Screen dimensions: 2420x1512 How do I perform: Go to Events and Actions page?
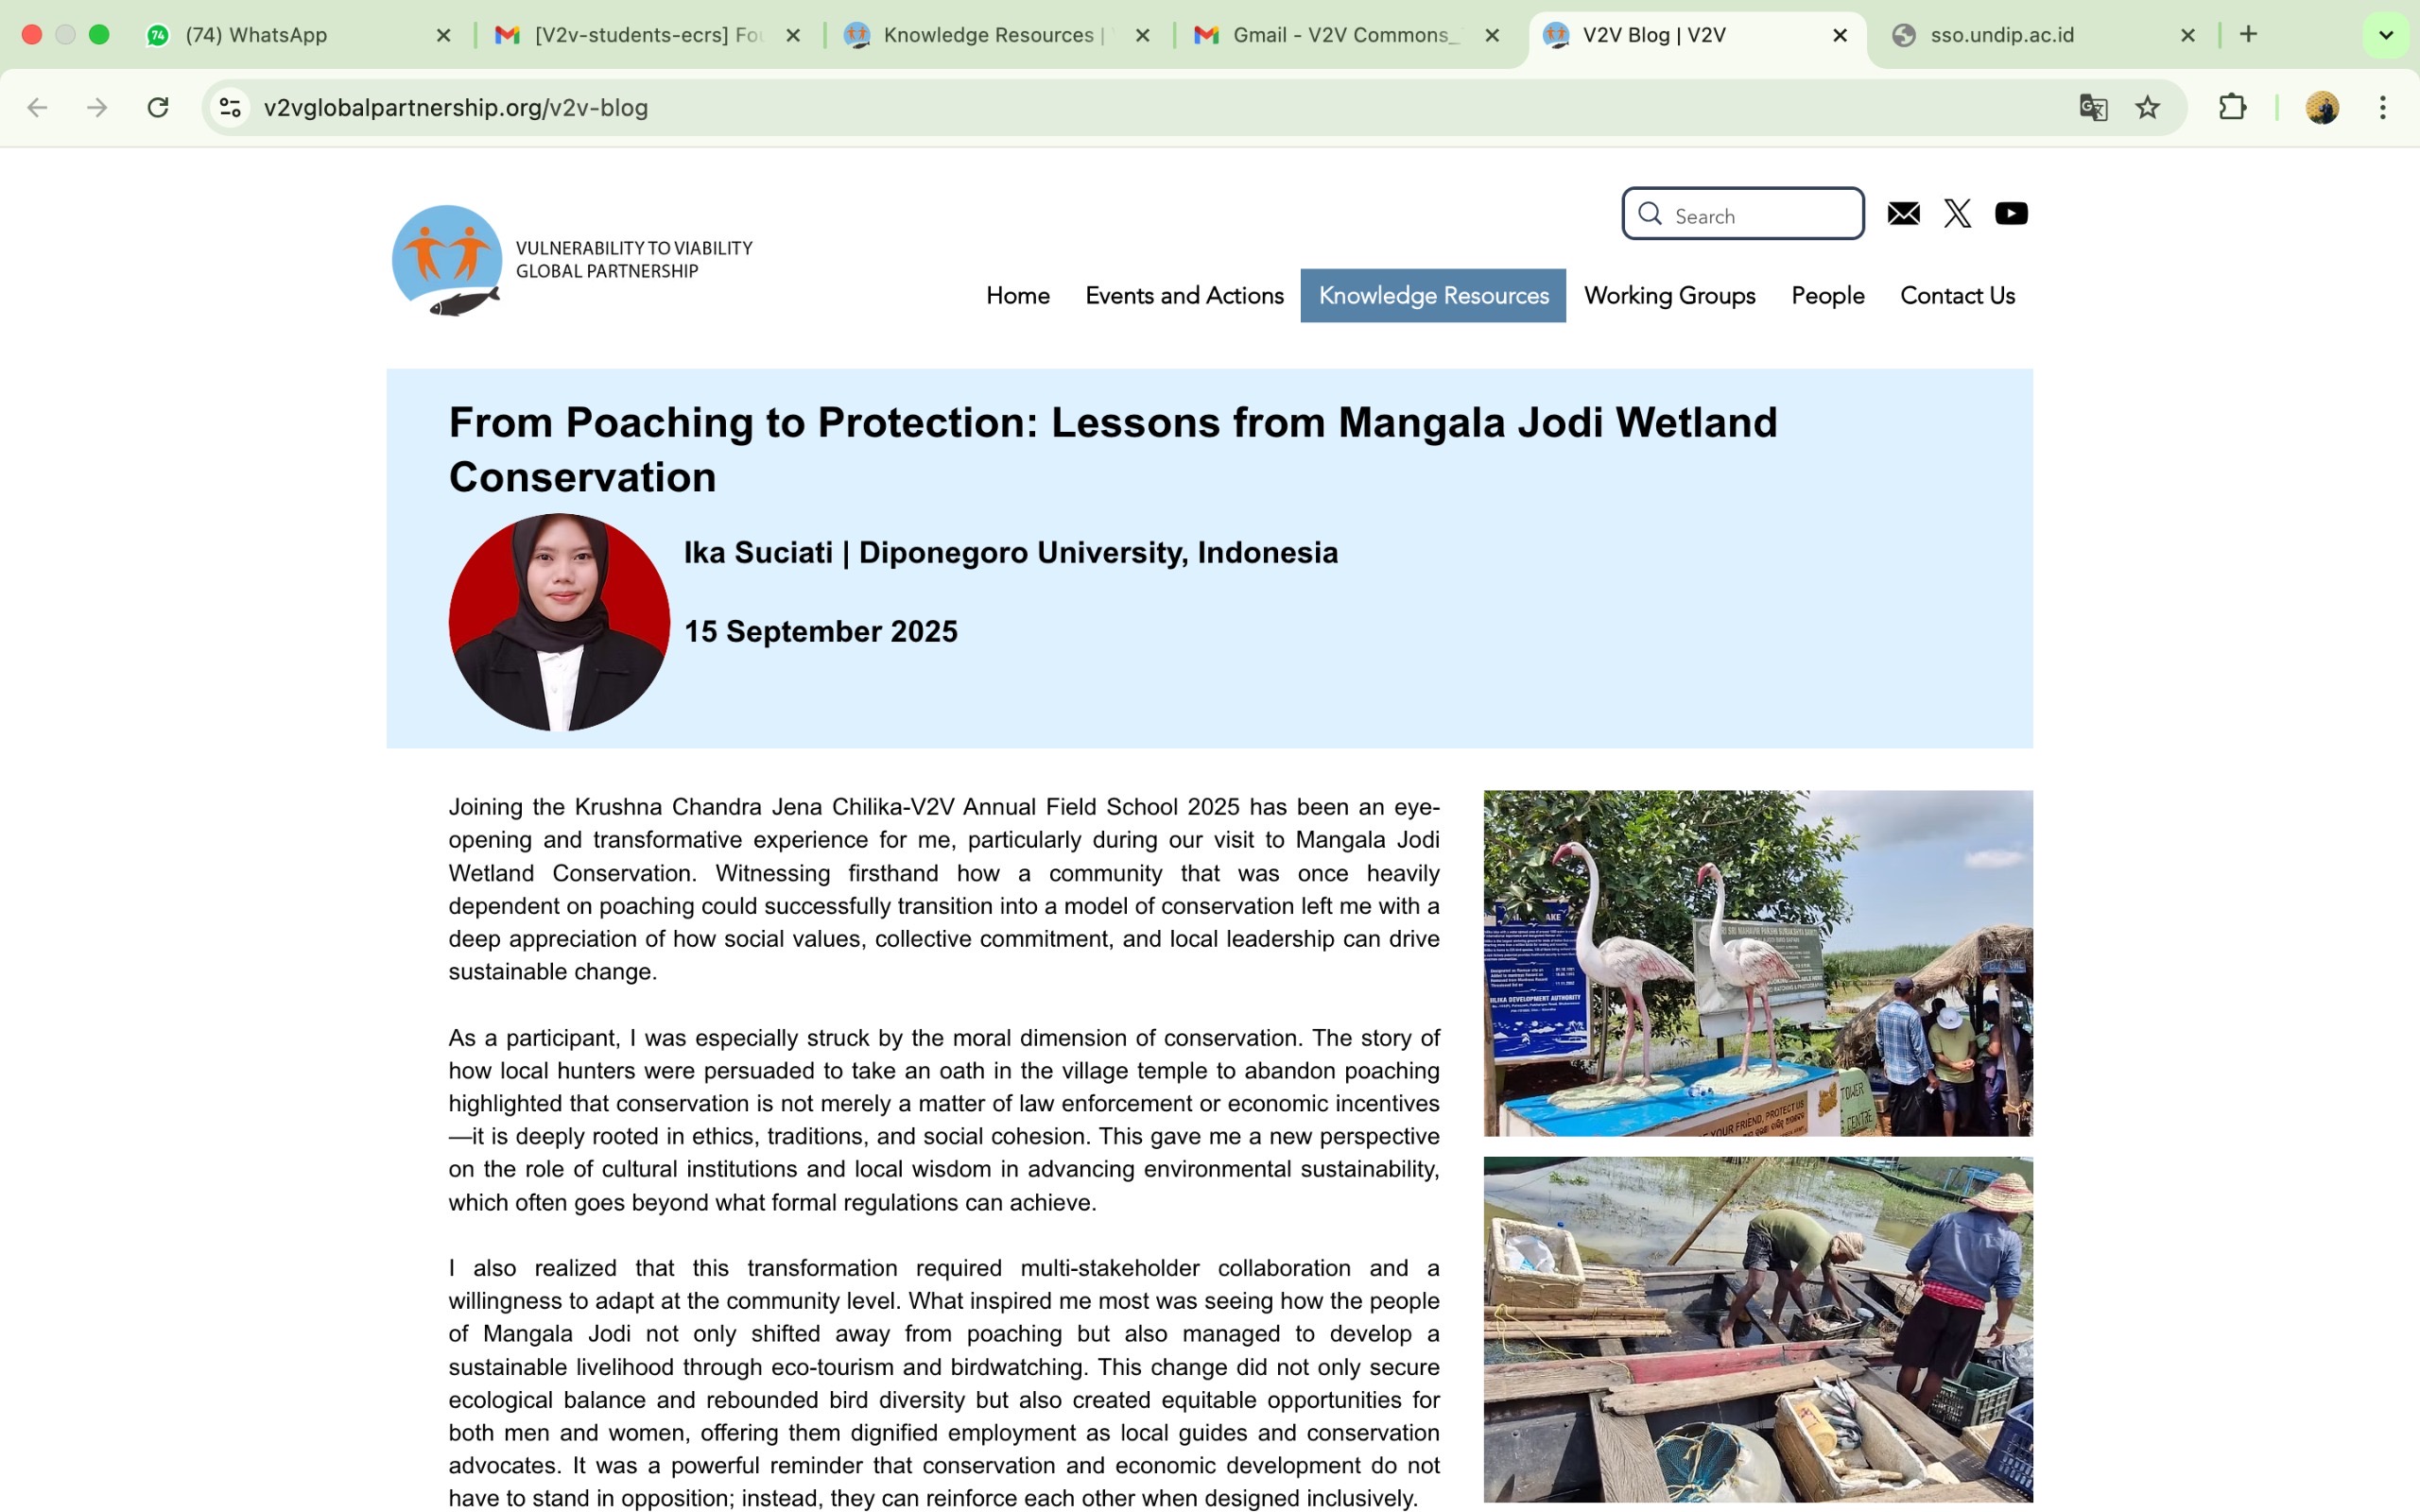(x=1184, y=295)
